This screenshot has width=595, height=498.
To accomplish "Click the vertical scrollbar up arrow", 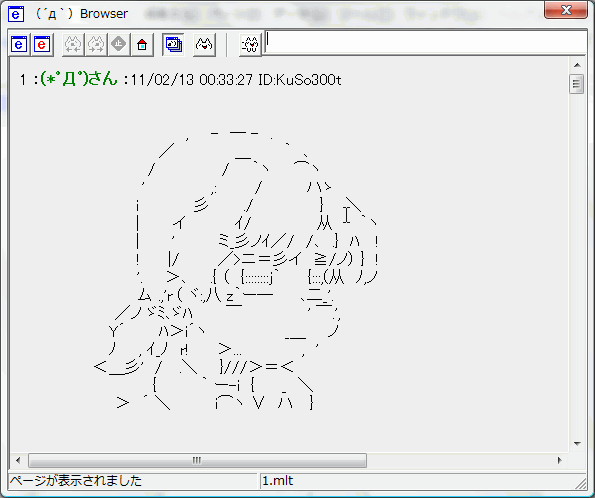I will [x=577, y=65].
